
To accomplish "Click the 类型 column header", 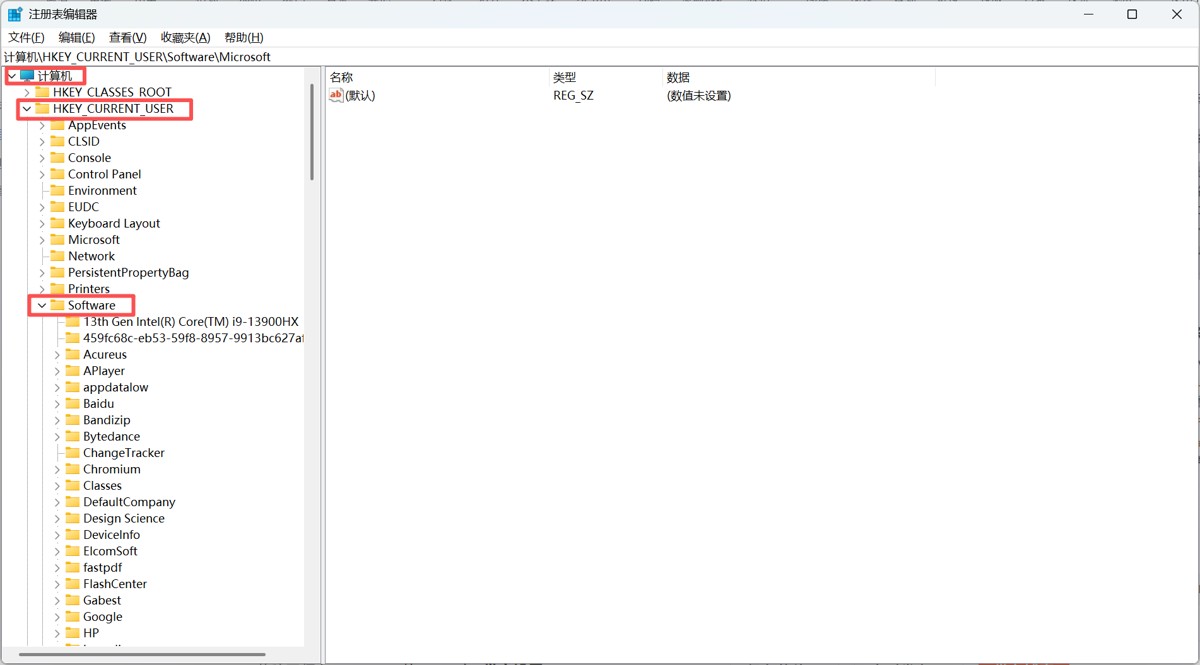I will (x=606, y=77).
